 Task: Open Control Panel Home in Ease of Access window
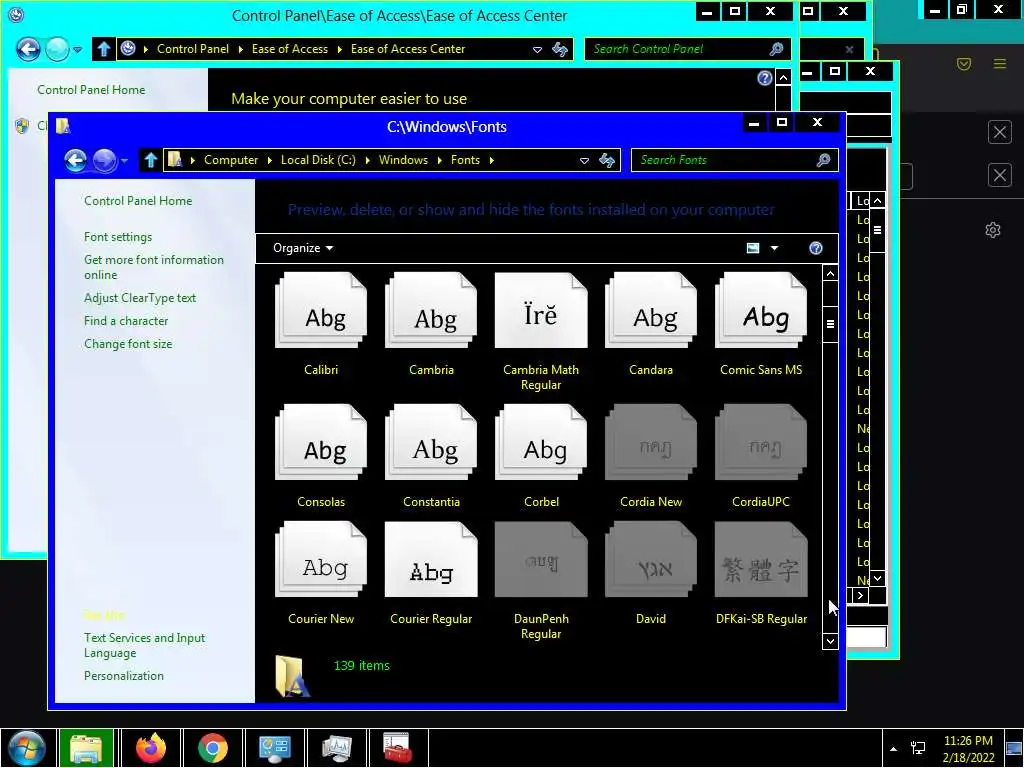(x=91, y=90)
